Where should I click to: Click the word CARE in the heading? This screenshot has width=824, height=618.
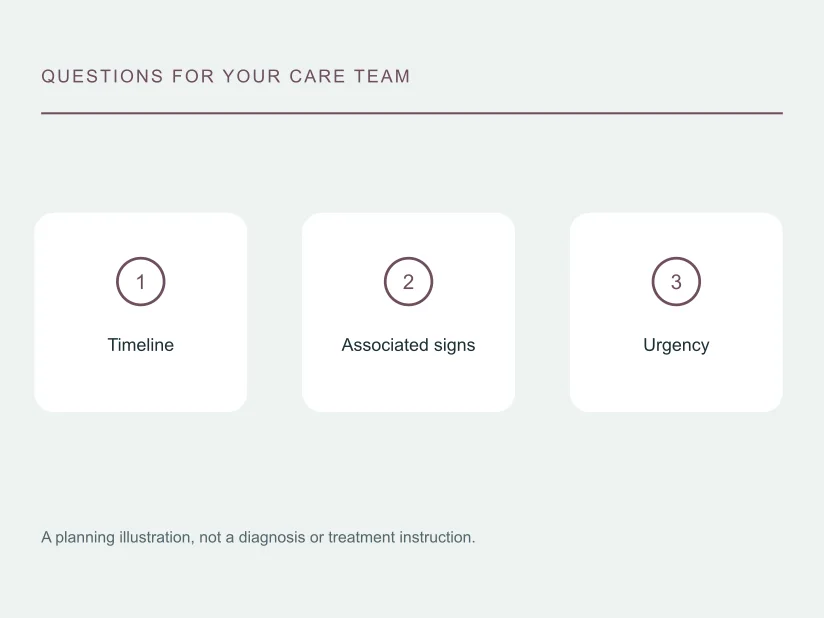coord(317,76)
